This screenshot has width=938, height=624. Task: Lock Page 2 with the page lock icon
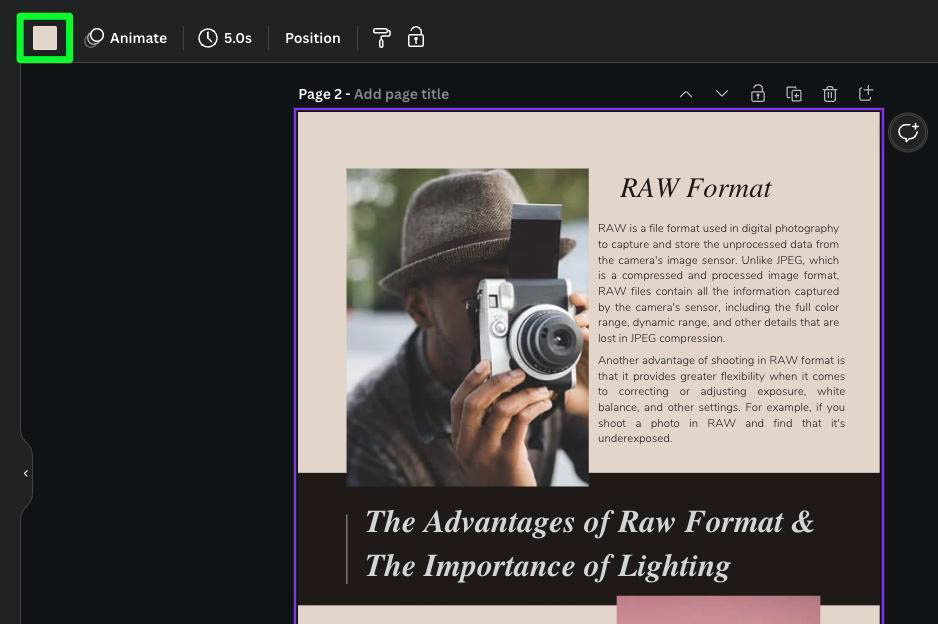(x=758, y=93)
